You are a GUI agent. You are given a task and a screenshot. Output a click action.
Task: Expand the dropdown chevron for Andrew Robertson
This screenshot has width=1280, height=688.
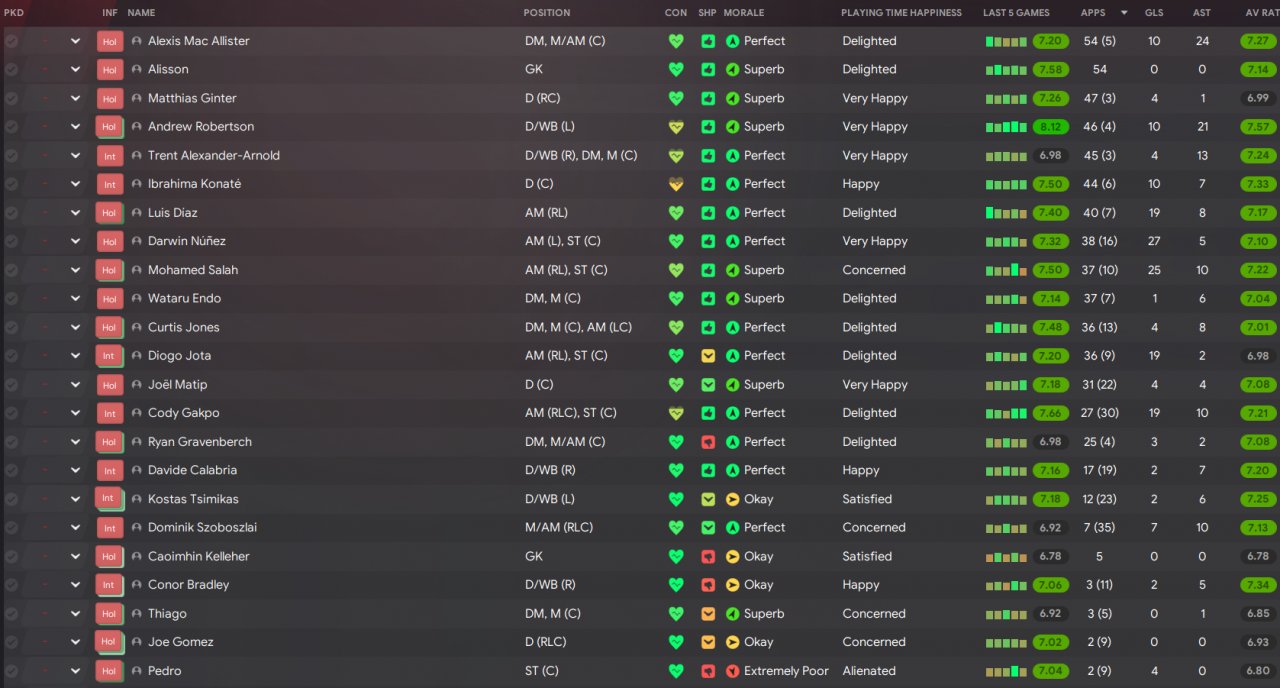click(75, 127)
